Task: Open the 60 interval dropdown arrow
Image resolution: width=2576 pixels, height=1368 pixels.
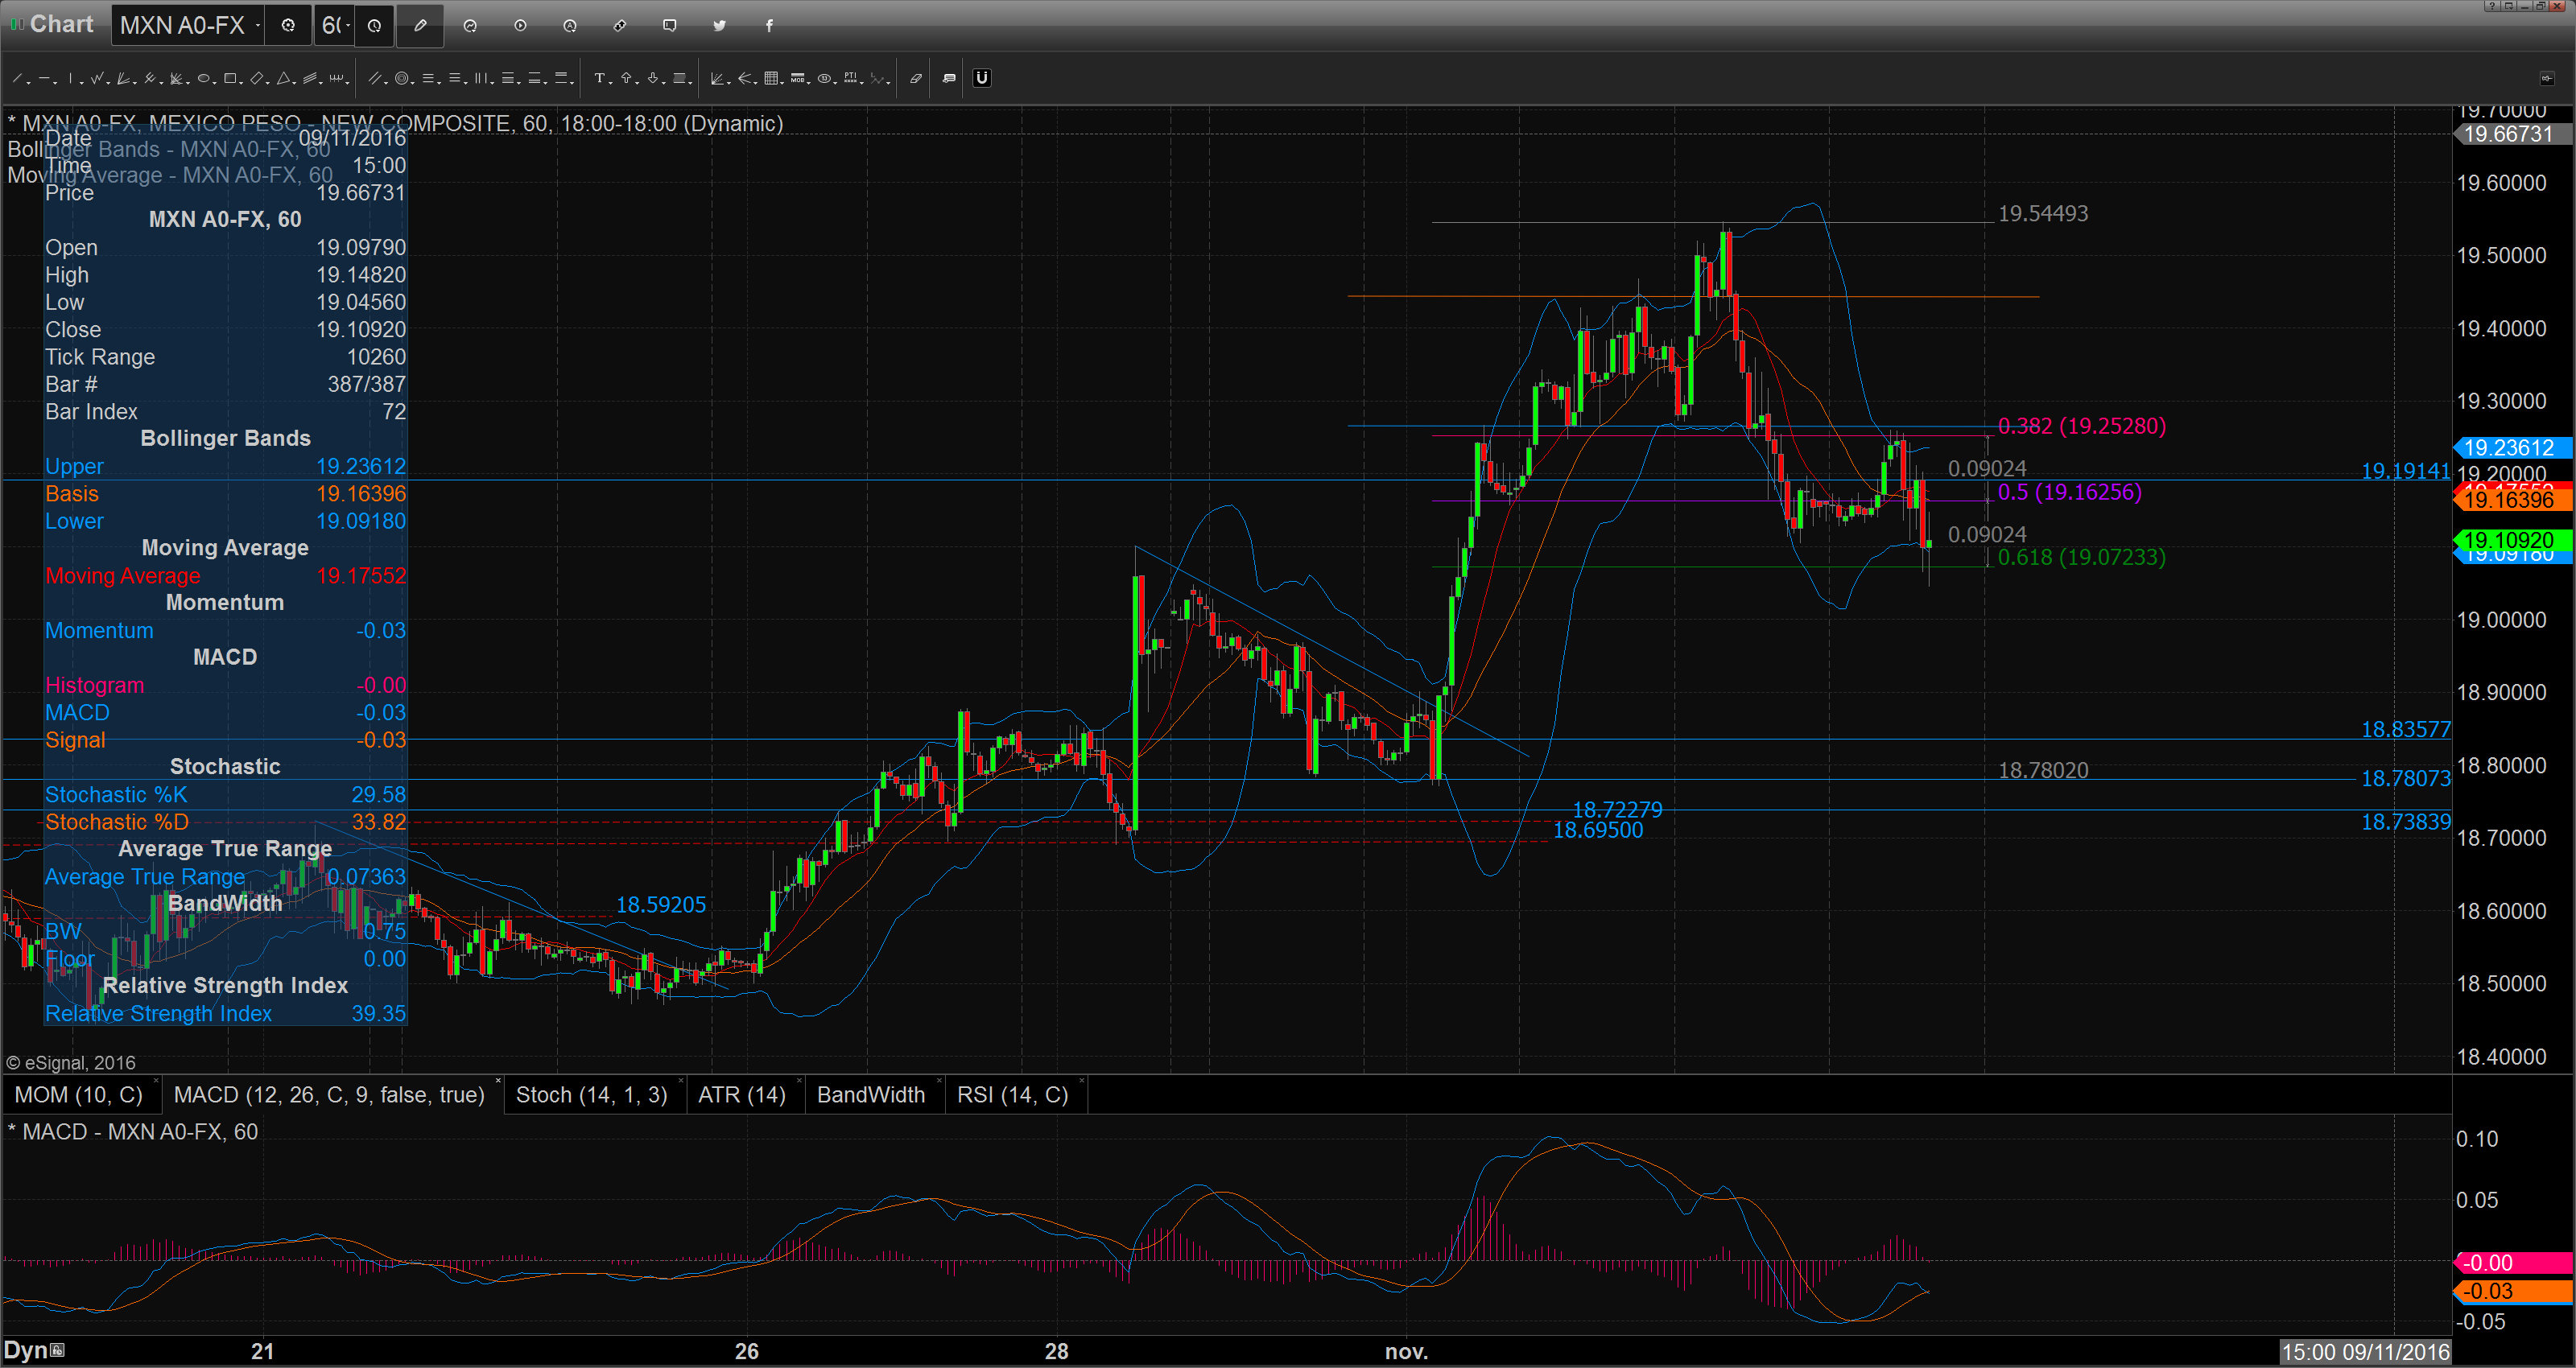Action: (x=348, y=25)
